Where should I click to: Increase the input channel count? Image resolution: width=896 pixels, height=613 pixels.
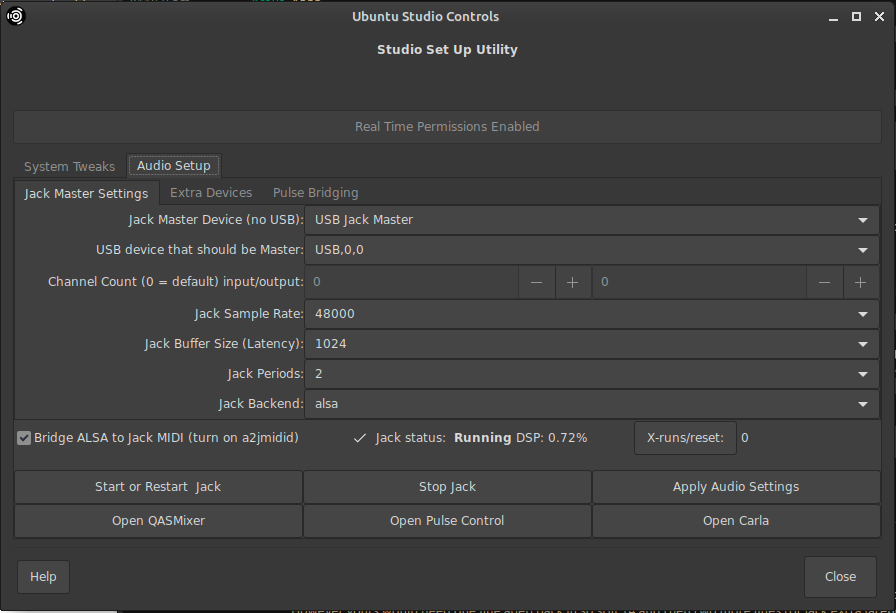[573, 282]
